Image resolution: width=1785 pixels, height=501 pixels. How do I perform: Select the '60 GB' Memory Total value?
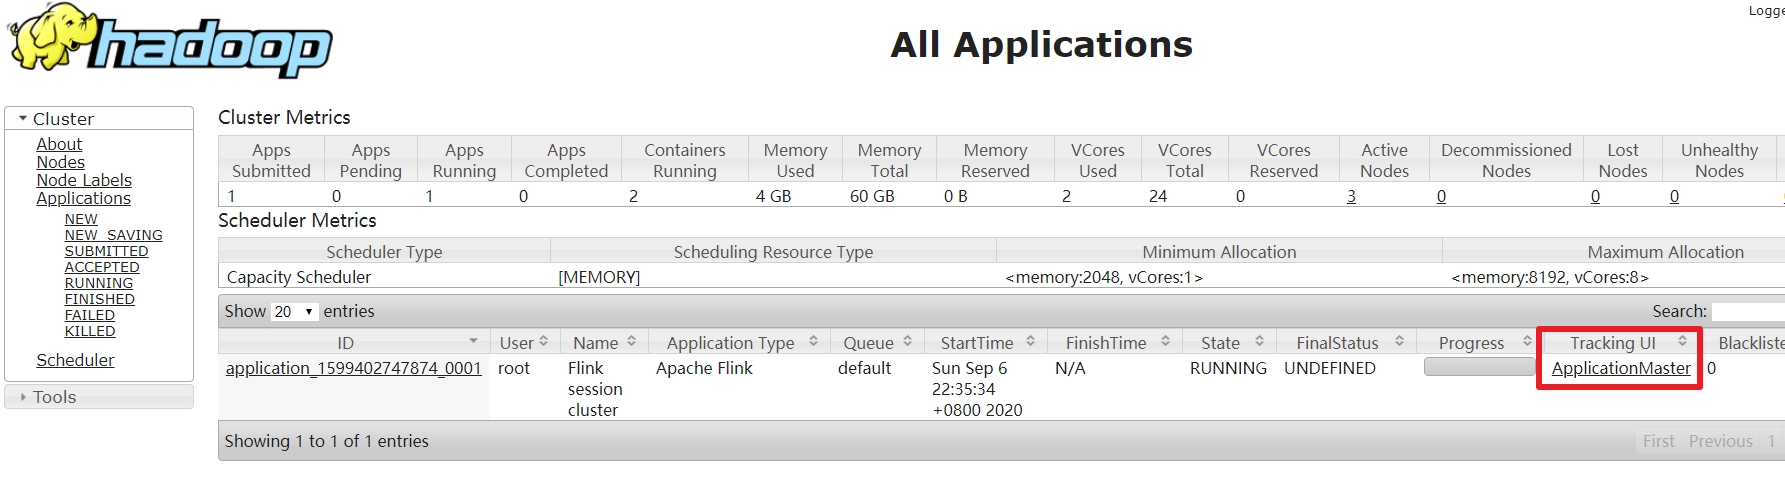coord(872,196)
